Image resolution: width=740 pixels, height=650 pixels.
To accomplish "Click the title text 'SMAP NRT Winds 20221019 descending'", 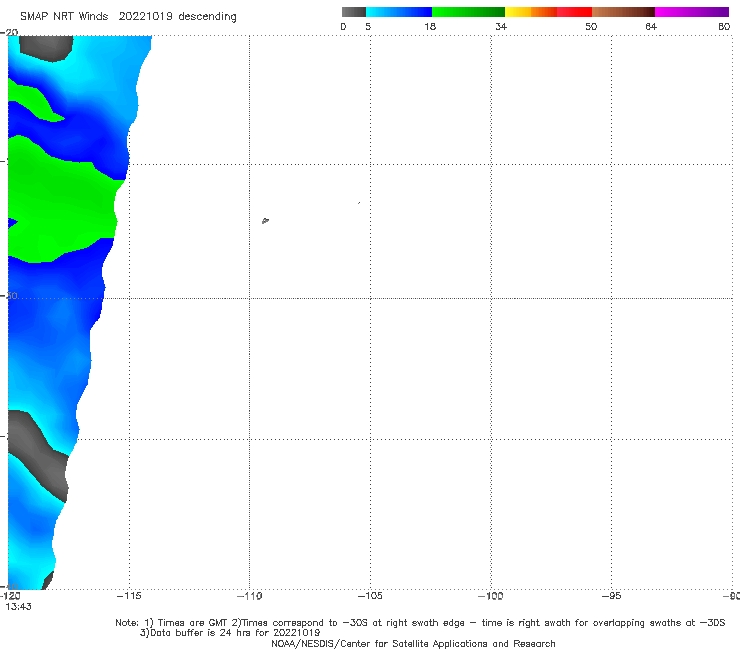I will click(x=128, y=16).
